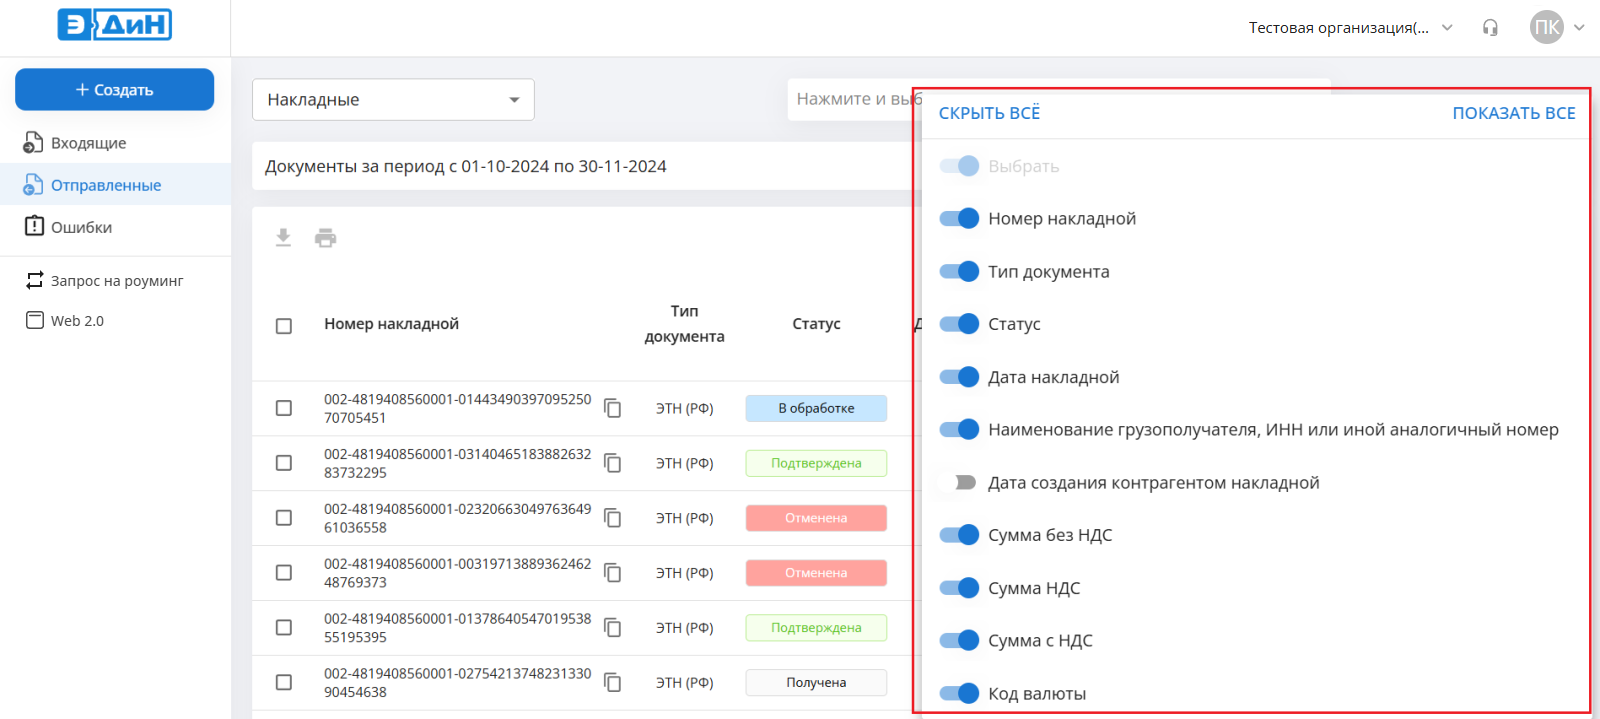
Task: Click the ЭДиН logo
Action: [x=115, y=25]
